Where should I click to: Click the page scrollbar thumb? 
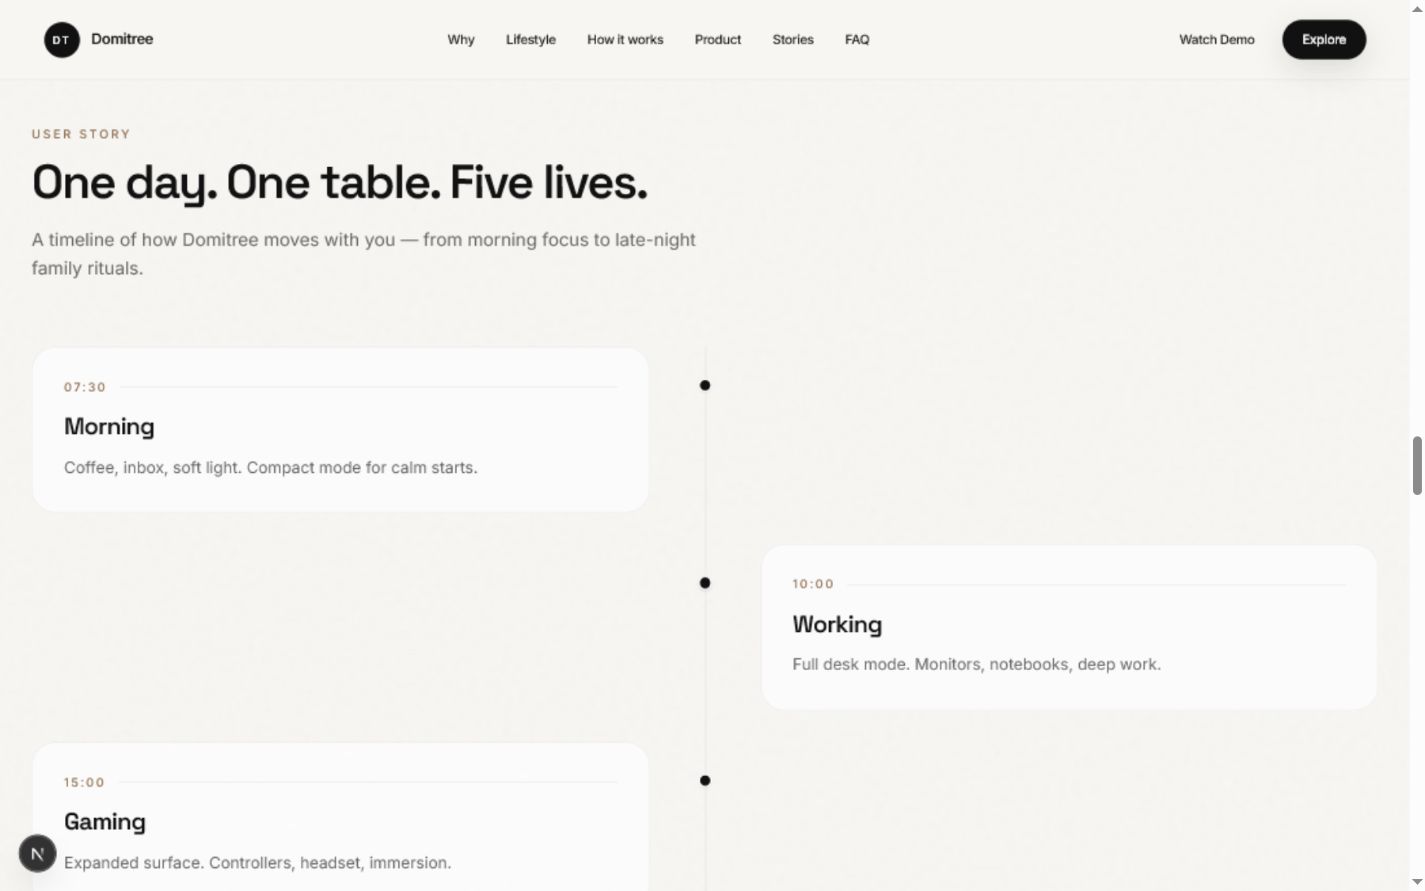point(1417,465)
